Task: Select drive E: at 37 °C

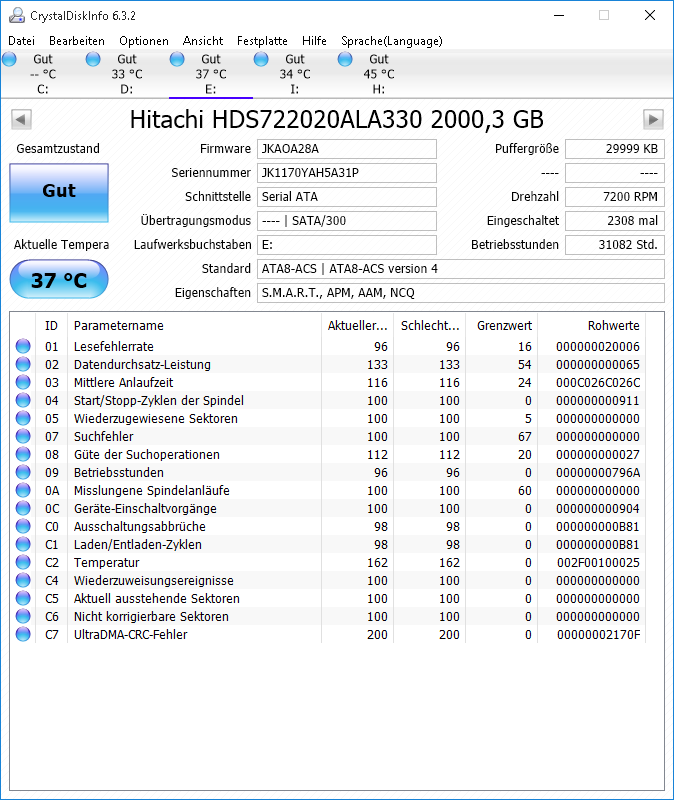Action: (211, 74)
